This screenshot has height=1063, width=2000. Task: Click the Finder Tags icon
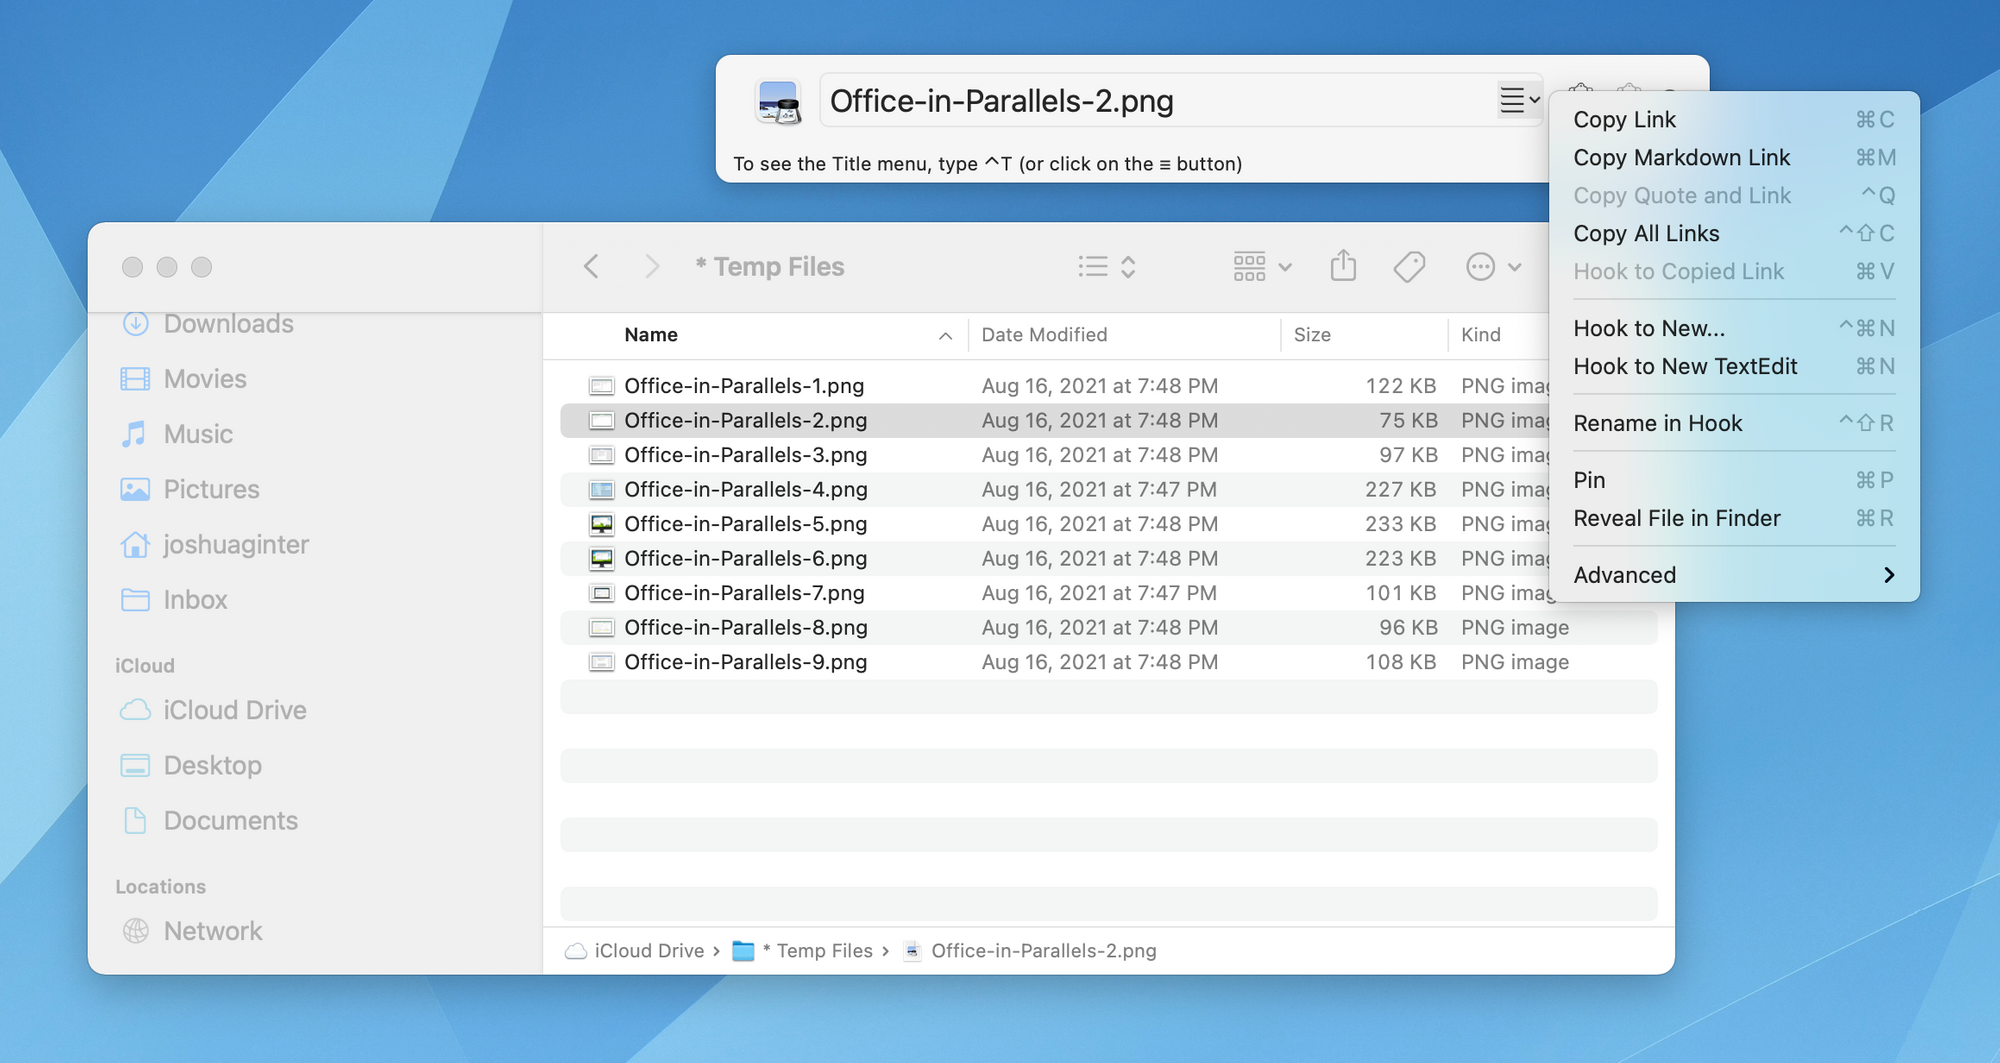[x=1409, y=266]
